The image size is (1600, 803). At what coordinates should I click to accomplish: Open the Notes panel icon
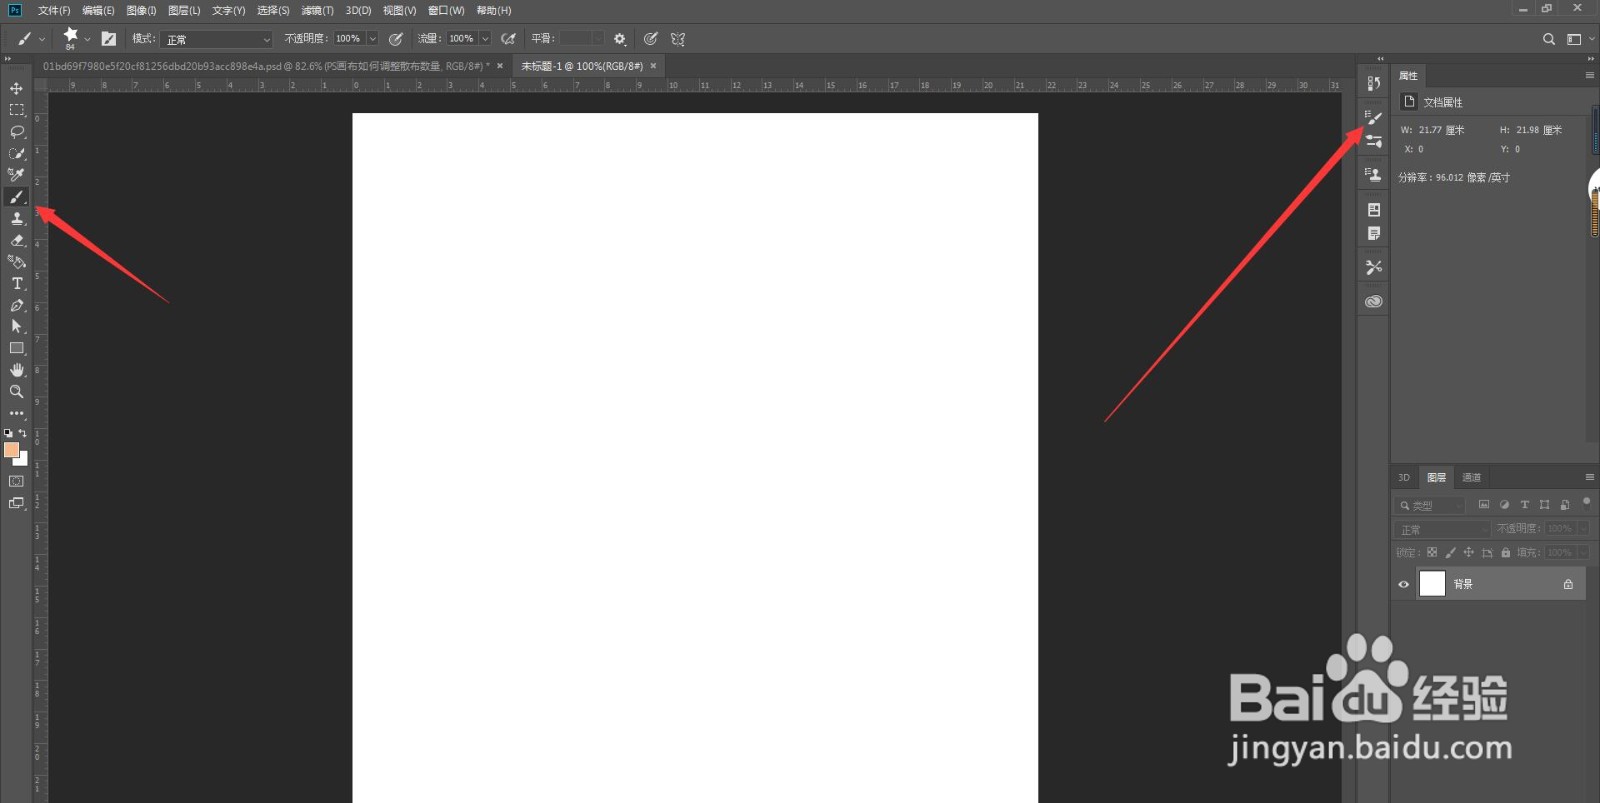[x=1374, y=233]
